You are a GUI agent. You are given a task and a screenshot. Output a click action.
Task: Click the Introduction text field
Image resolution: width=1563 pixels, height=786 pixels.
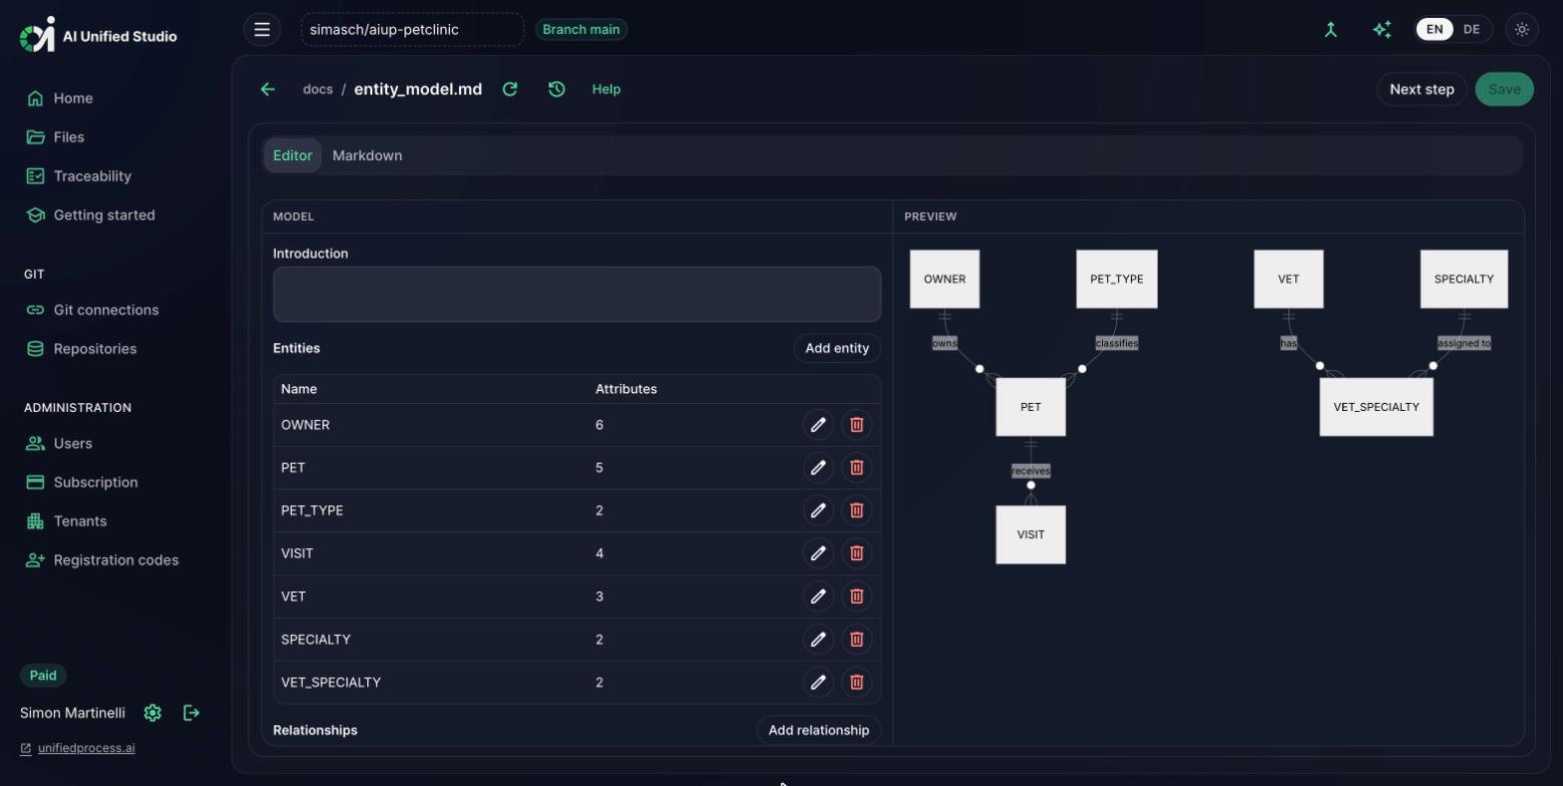[x=577, y=294]
